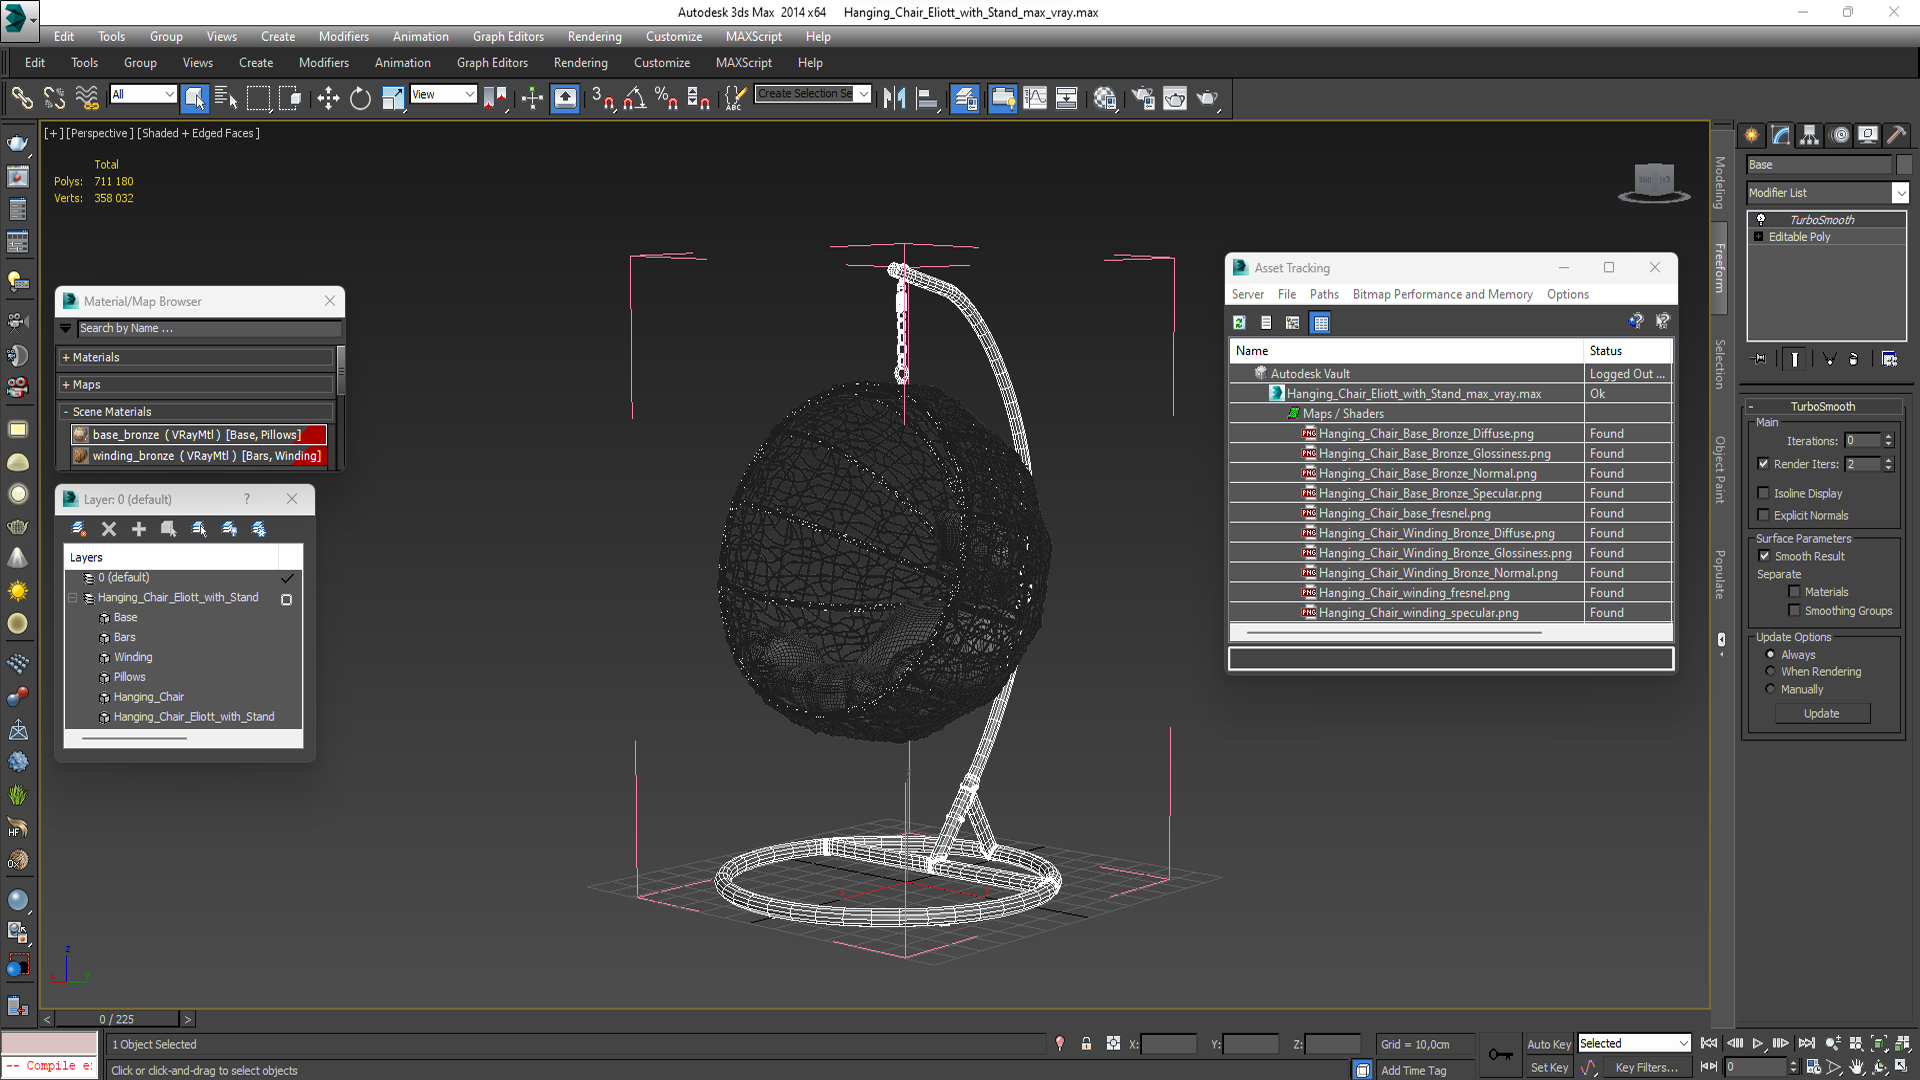
Task: Toggle the Angle Snap icon
Action: (x=634, y=98)
